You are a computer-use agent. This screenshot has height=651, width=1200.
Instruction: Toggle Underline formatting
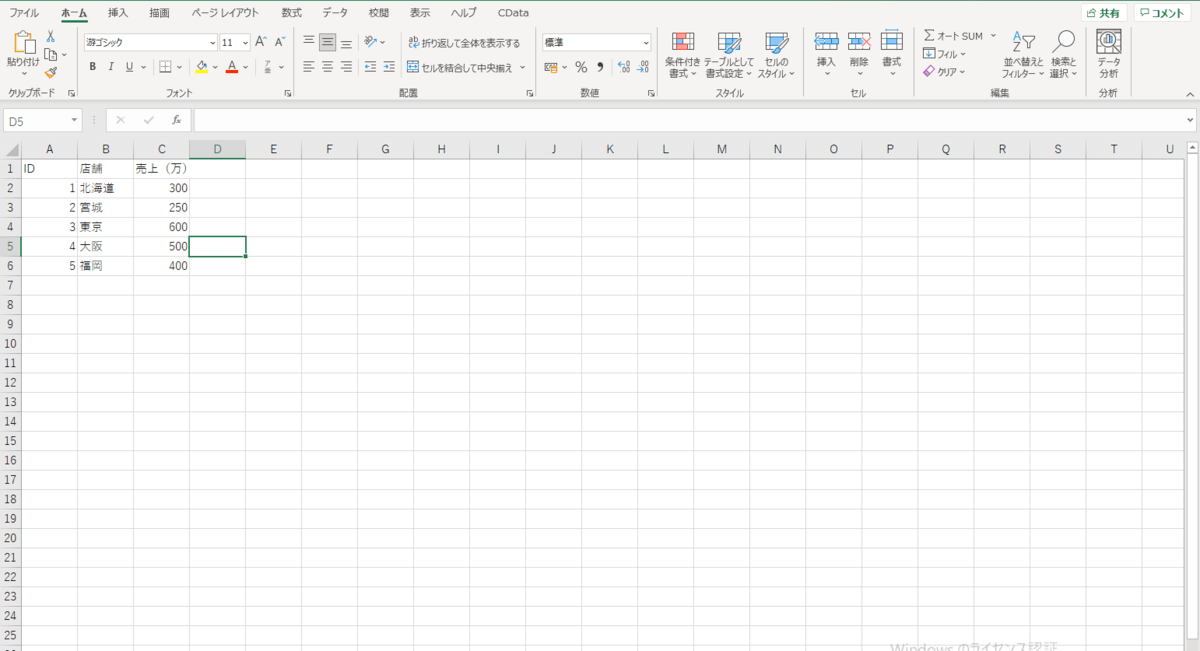129,67
